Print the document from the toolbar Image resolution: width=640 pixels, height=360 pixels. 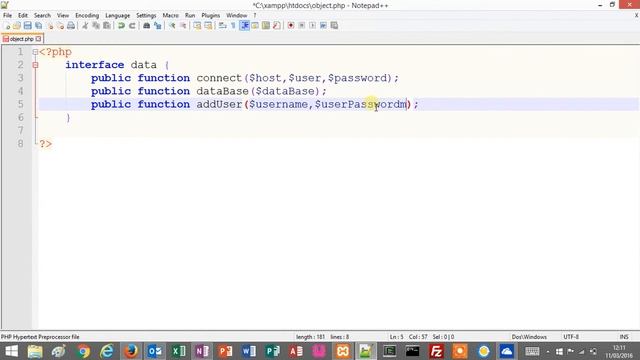71,26
